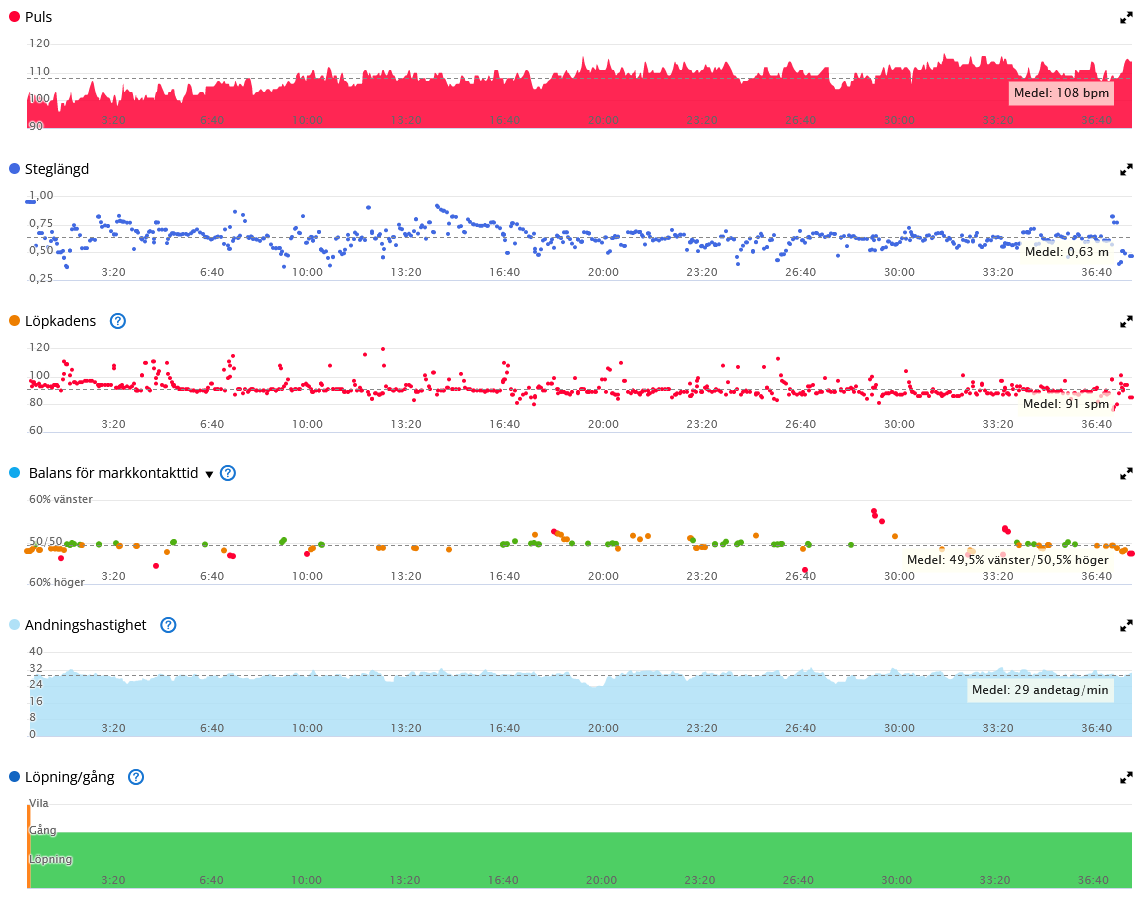Expand the Andningshastighet chart to fullscreen

coord(1126,625)
